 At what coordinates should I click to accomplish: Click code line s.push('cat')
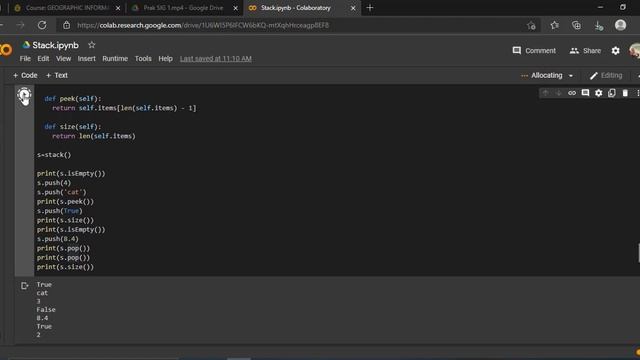click(x=62, y=192)
